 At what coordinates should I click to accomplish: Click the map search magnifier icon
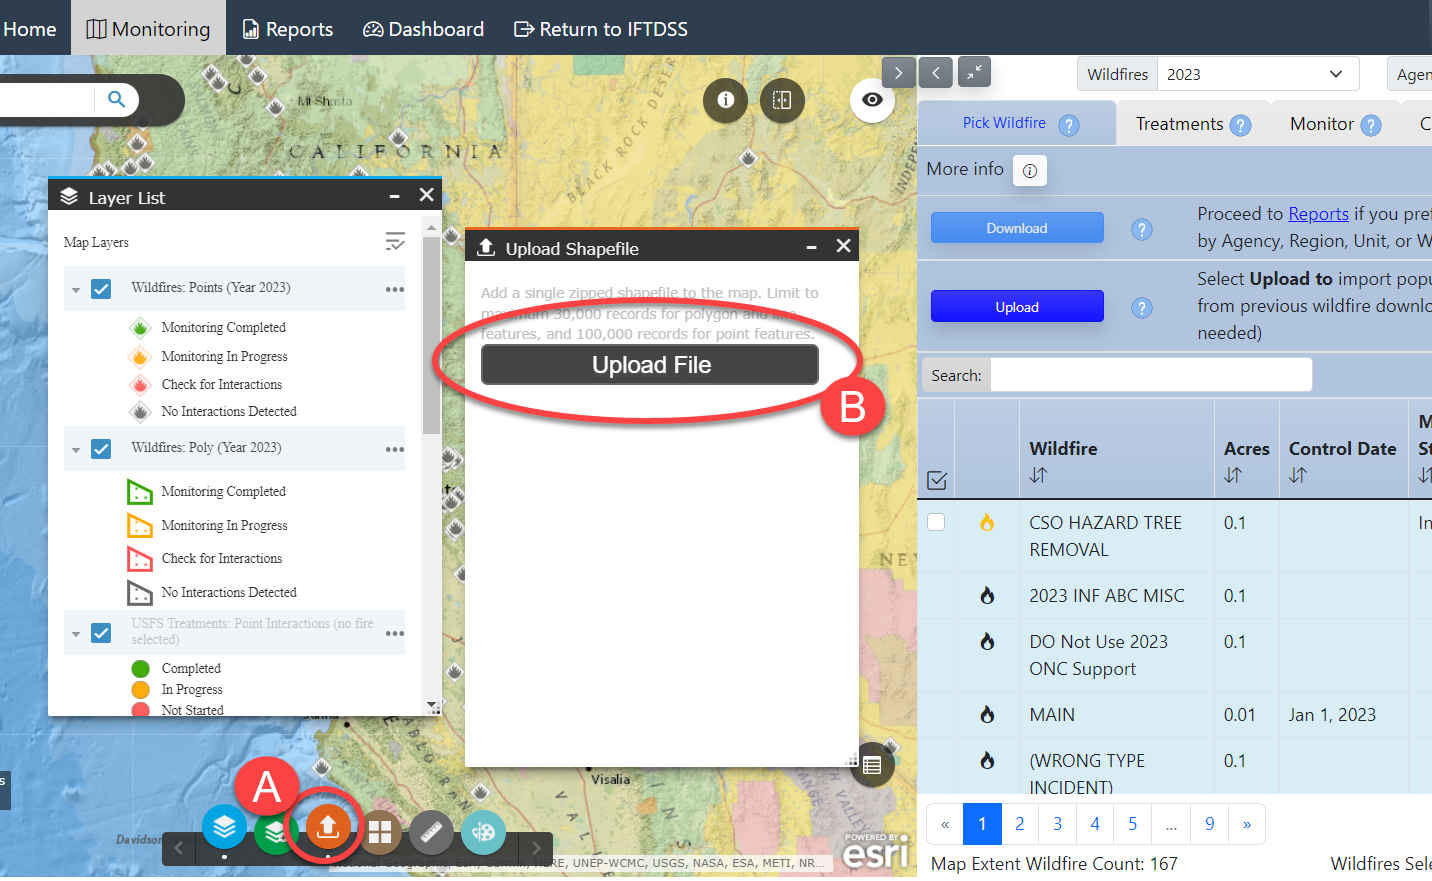117,99
